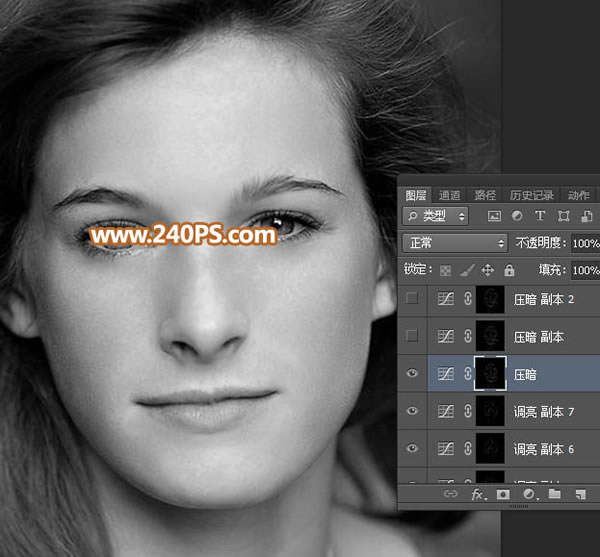Open the 路径 (Paths) tab
Viewport: 600px width, 557px height.
coord(485,195)
